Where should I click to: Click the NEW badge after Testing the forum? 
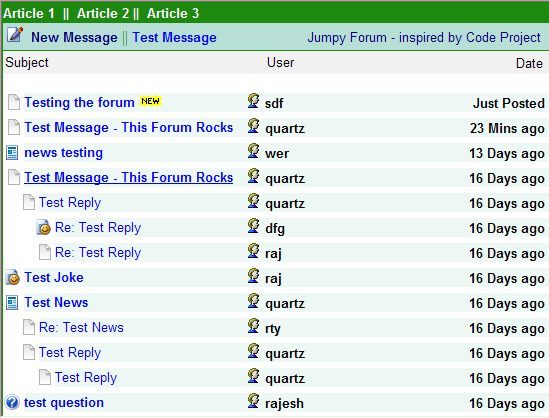[x=150, y=101]
